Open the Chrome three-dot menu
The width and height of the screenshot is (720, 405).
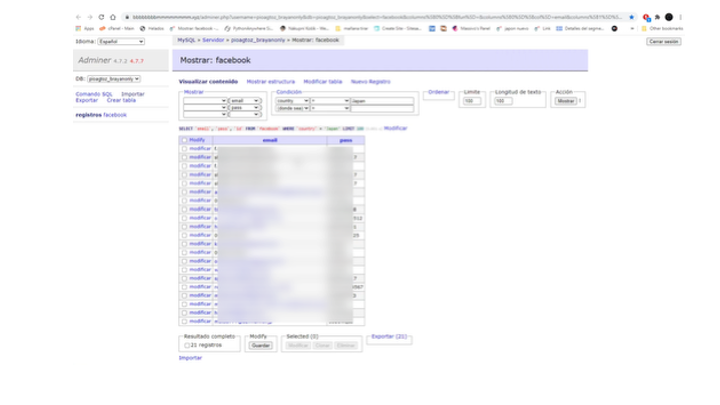click(x=681, y=17)
